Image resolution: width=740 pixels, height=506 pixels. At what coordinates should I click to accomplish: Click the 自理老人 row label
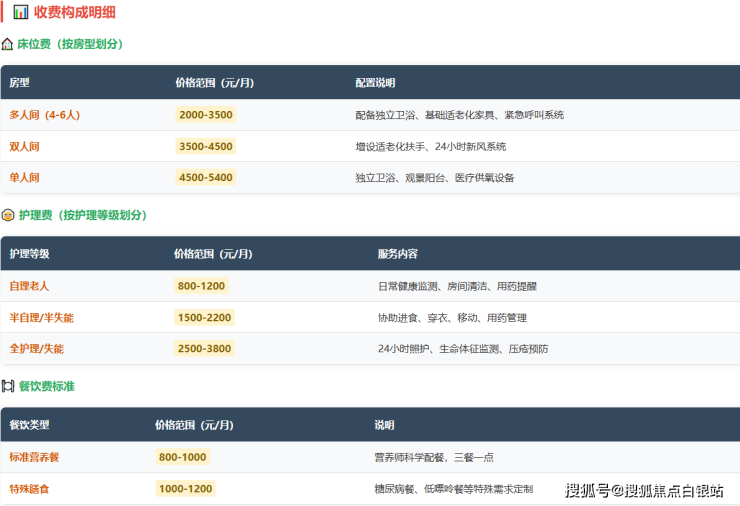click(x=29, y=286)
